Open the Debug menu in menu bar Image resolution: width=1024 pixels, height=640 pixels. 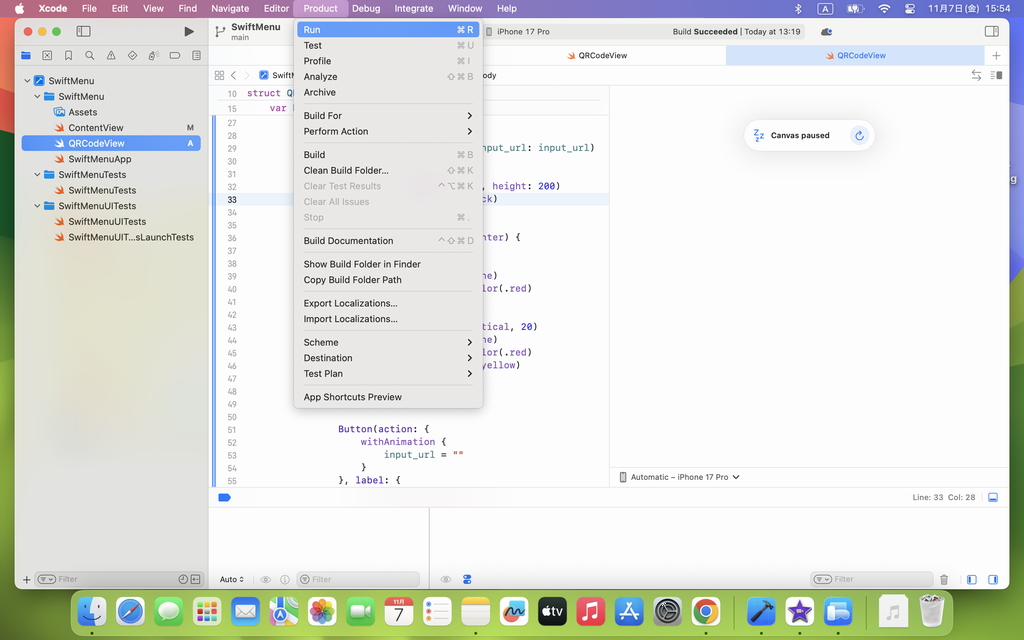pyautogui.click(x=366, y=8)
